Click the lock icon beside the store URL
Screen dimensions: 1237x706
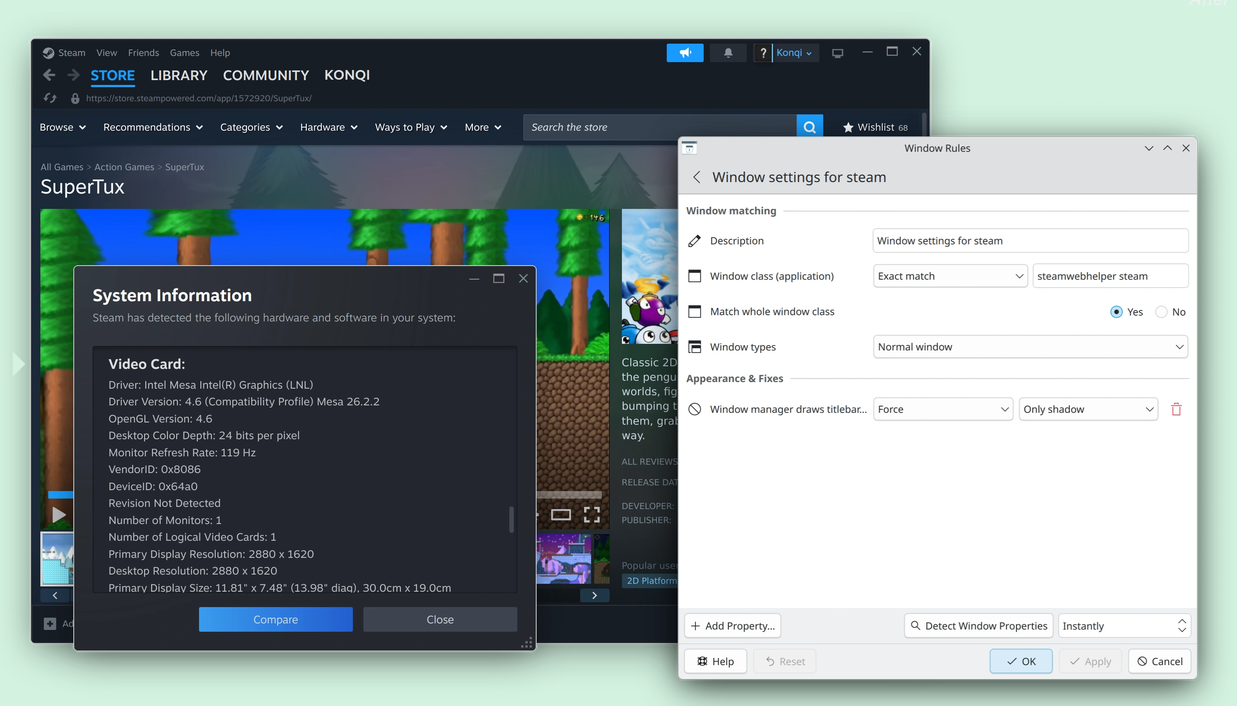(x=75, y=98)
